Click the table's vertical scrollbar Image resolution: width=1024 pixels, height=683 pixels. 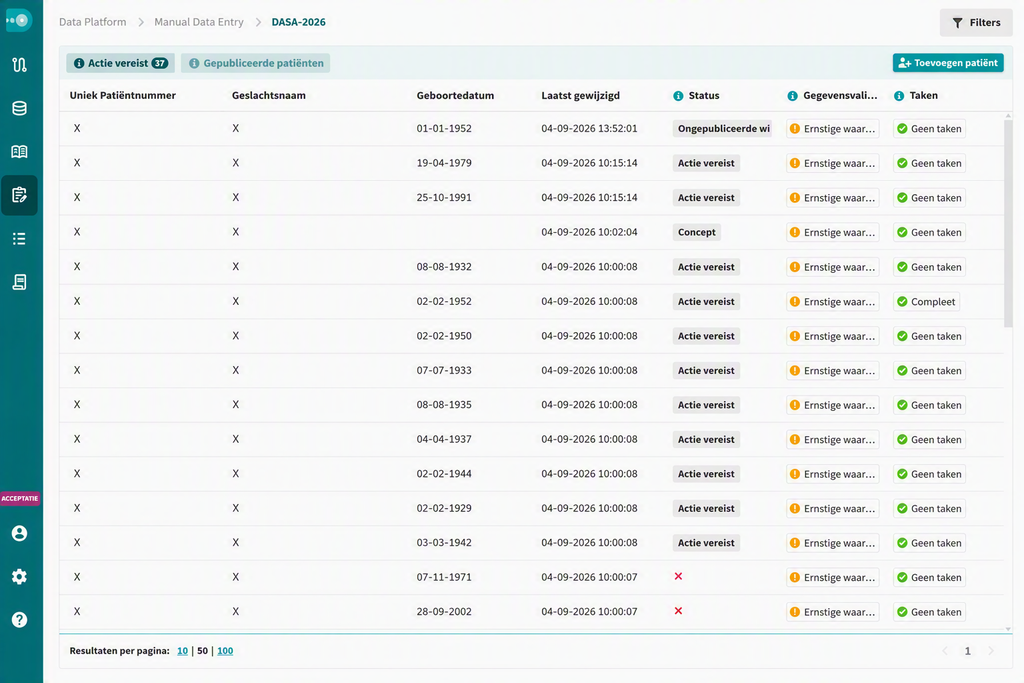click(x=1008, y=222)
